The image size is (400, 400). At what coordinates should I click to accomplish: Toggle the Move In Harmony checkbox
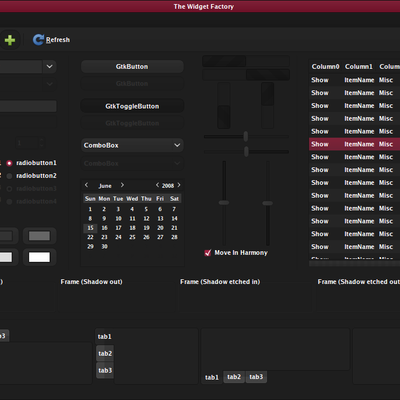pos(208,253)
